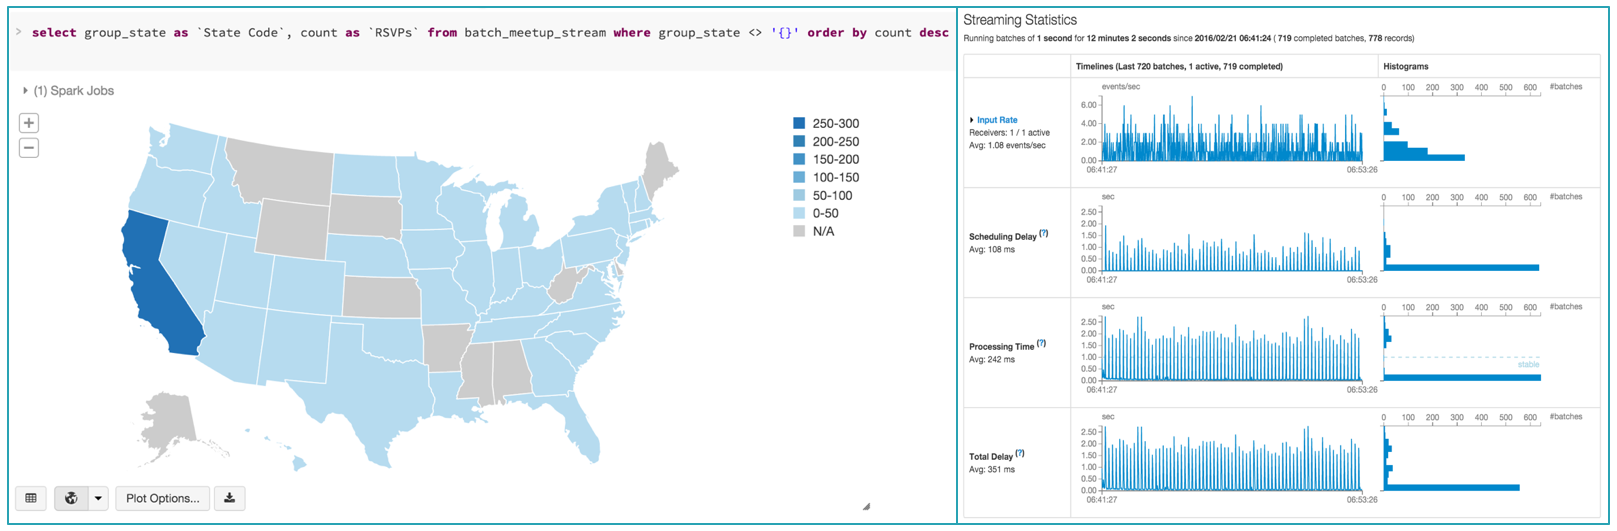
Task: Click the Total Delay help question mark
Action: tap(1020, 454)
